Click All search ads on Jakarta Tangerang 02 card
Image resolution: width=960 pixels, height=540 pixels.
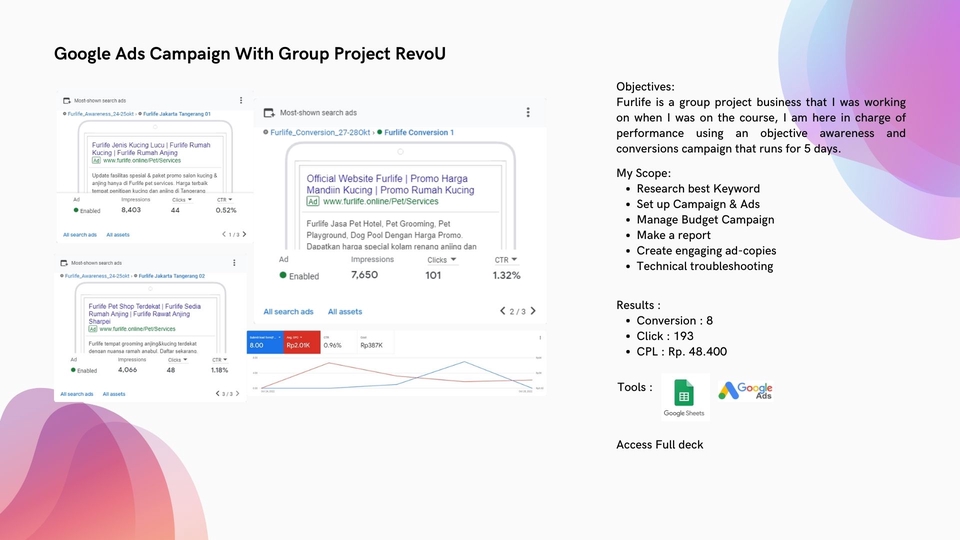pos(77,394)
